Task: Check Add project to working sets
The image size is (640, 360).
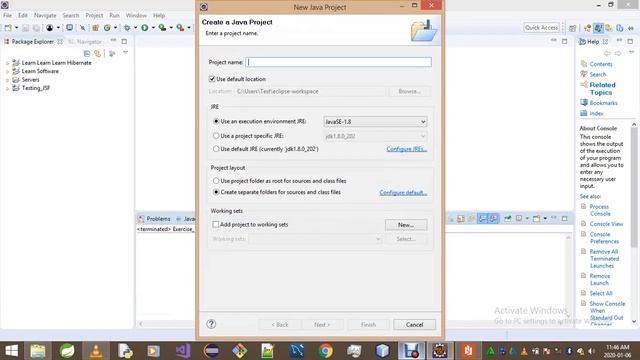Action: point(216,224)
